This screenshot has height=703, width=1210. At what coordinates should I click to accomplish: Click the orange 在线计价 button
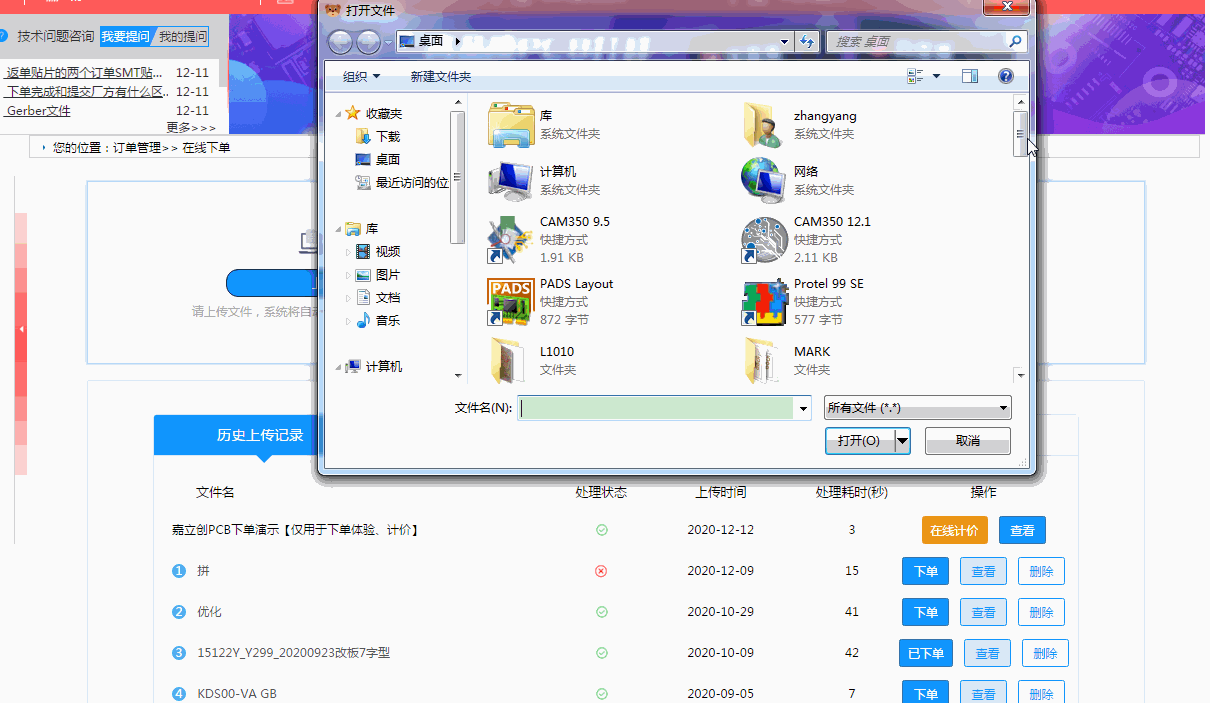click(x=954, y=531)
